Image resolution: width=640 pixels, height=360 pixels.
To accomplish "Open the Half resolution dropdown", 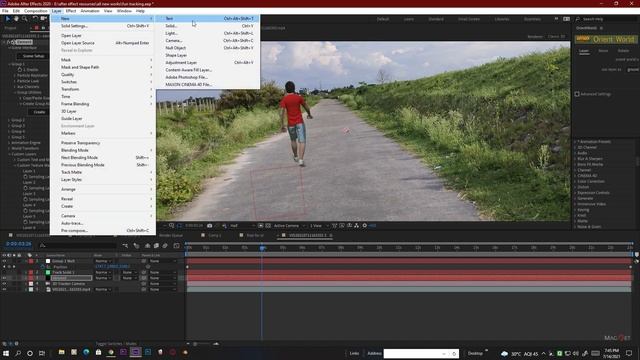I will (241, 226).
